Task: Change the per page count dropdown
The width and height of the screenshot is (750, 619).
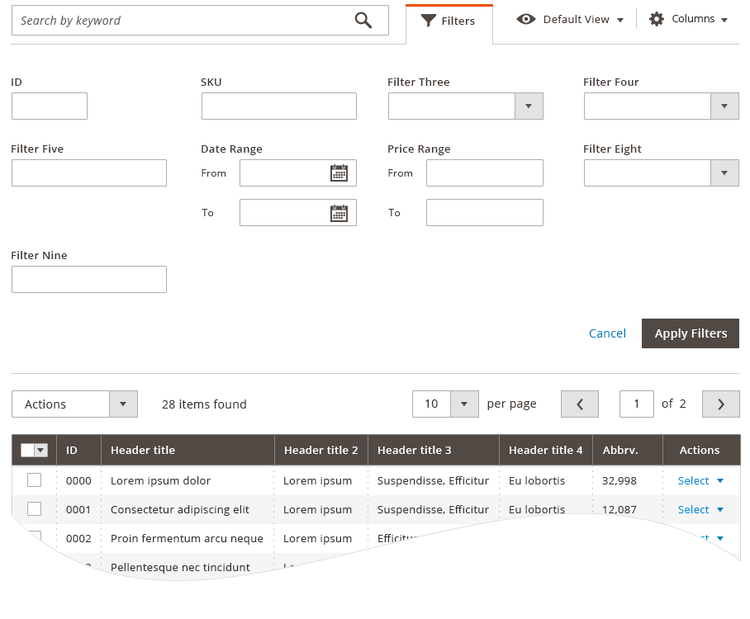Action: 464,404
